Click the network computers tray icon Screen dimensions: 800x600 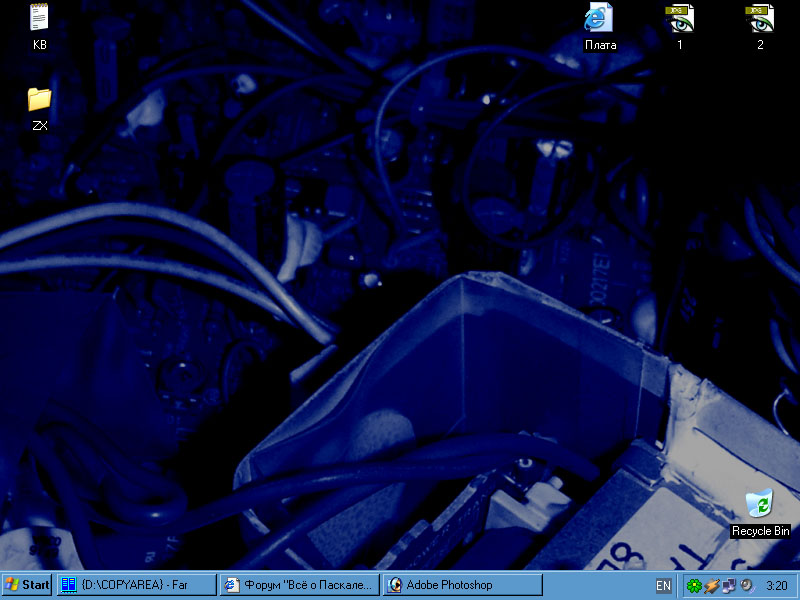point(729,585)
